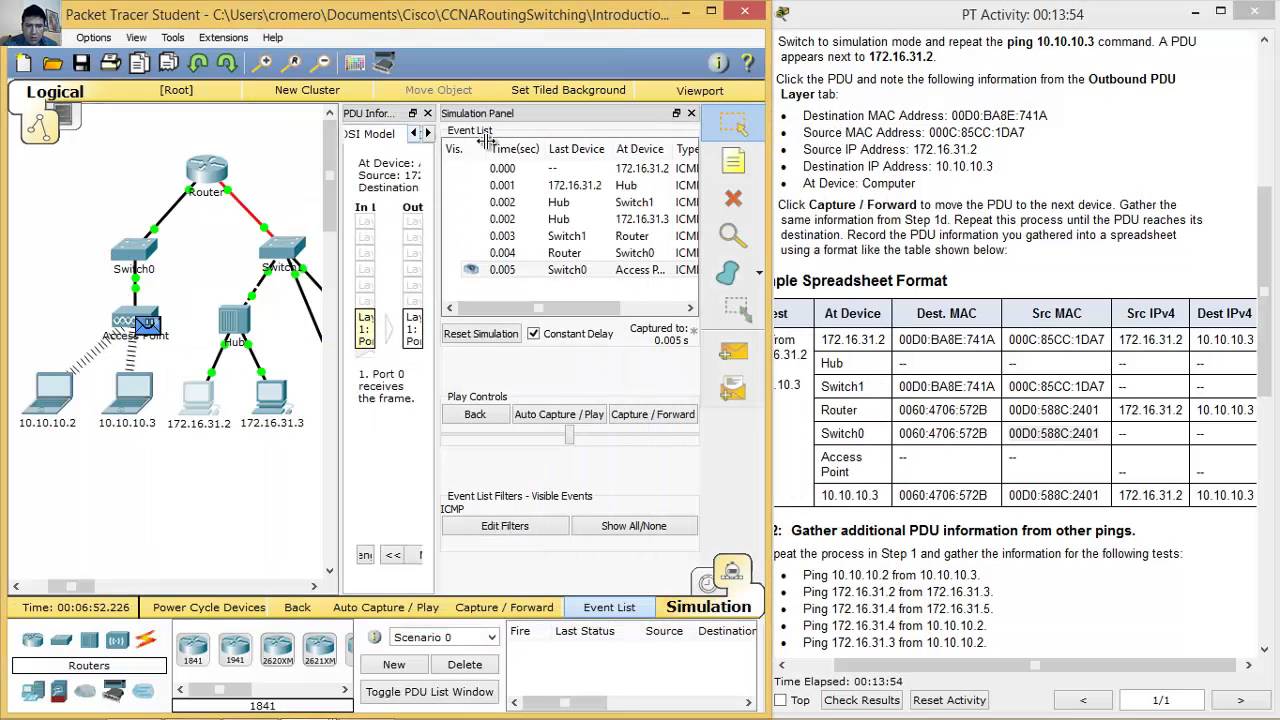
Task: Click Event List button in bottom bar
Action: (x=609, y=607)
